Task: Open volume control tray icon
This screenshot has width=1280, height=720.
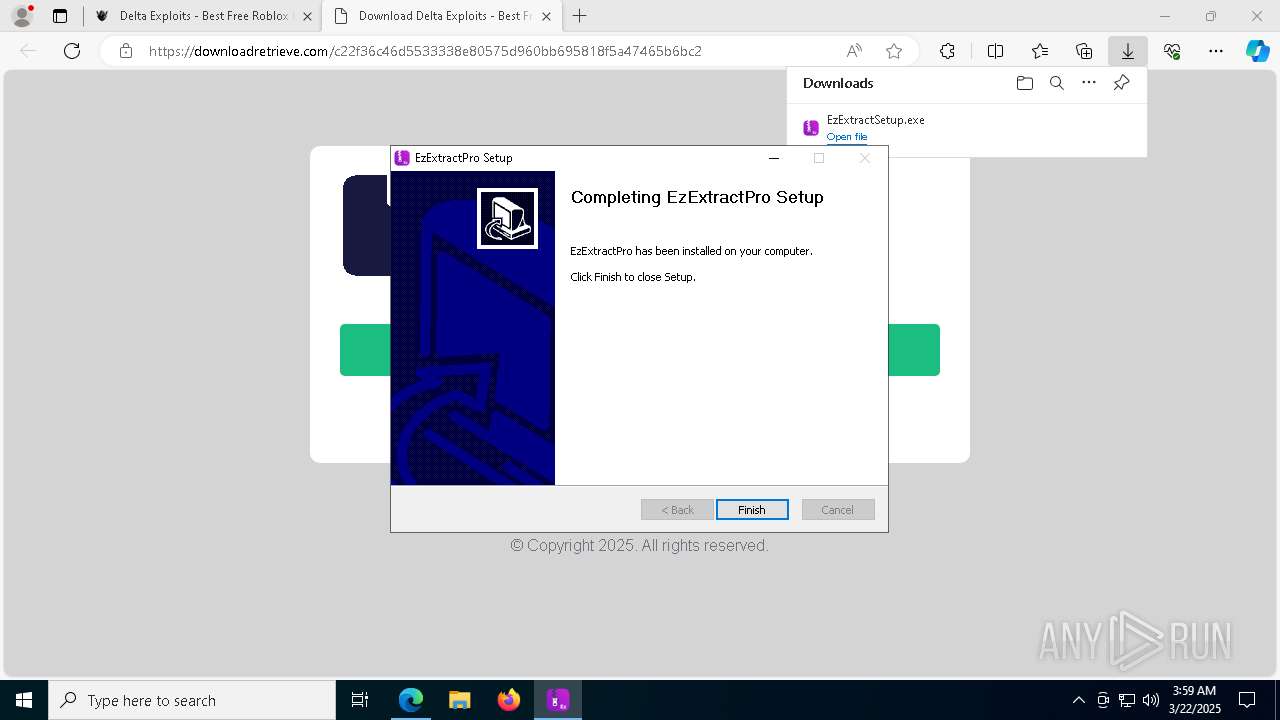Action: 1151,700
